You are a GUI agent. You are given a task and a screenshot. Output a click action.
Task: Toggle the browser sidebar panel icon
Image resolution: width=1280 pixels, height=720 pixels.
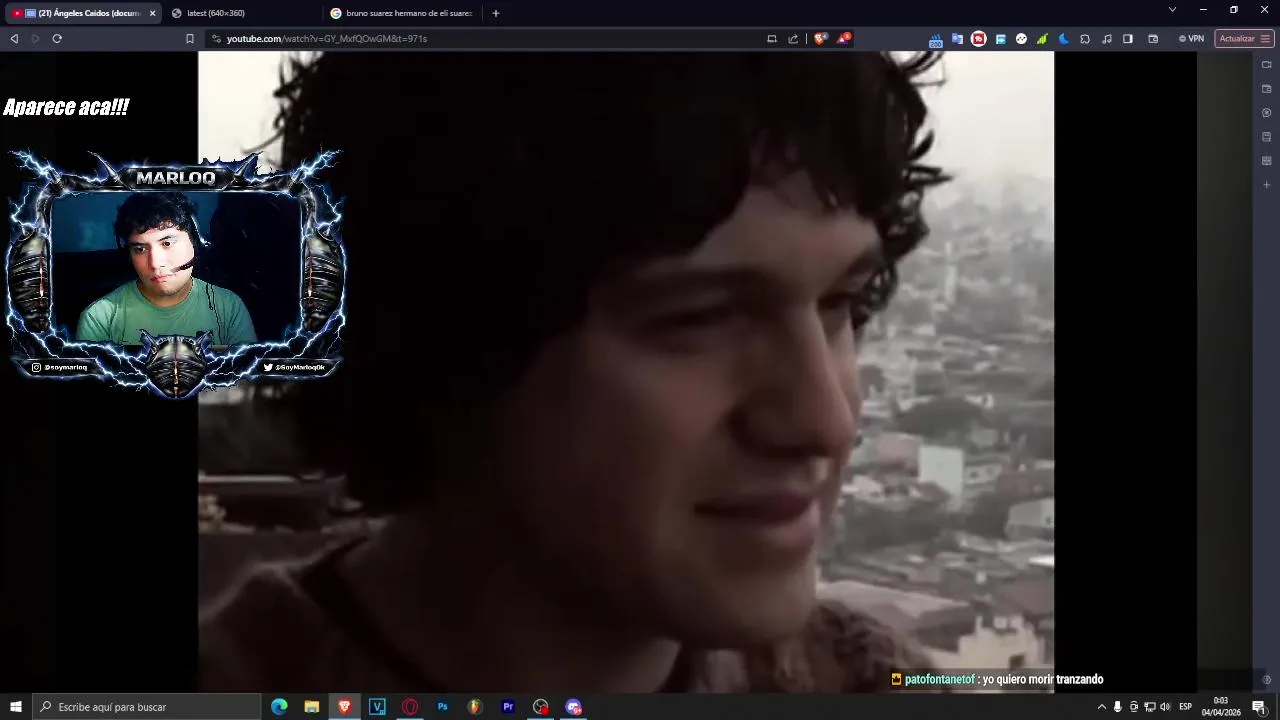[x=1128, y=39]
